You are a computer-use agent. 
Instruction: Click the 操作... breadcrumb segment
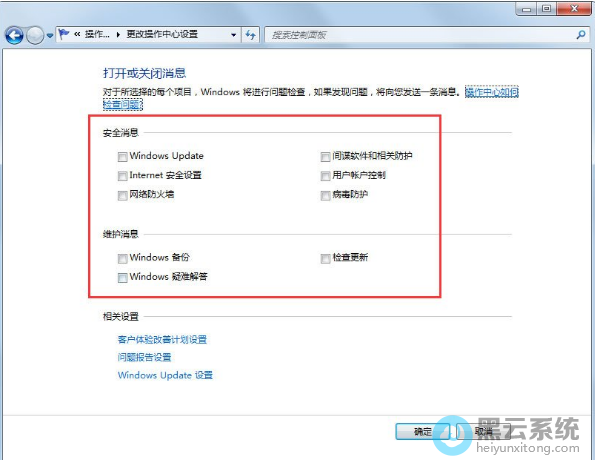[x=97, y=35]
